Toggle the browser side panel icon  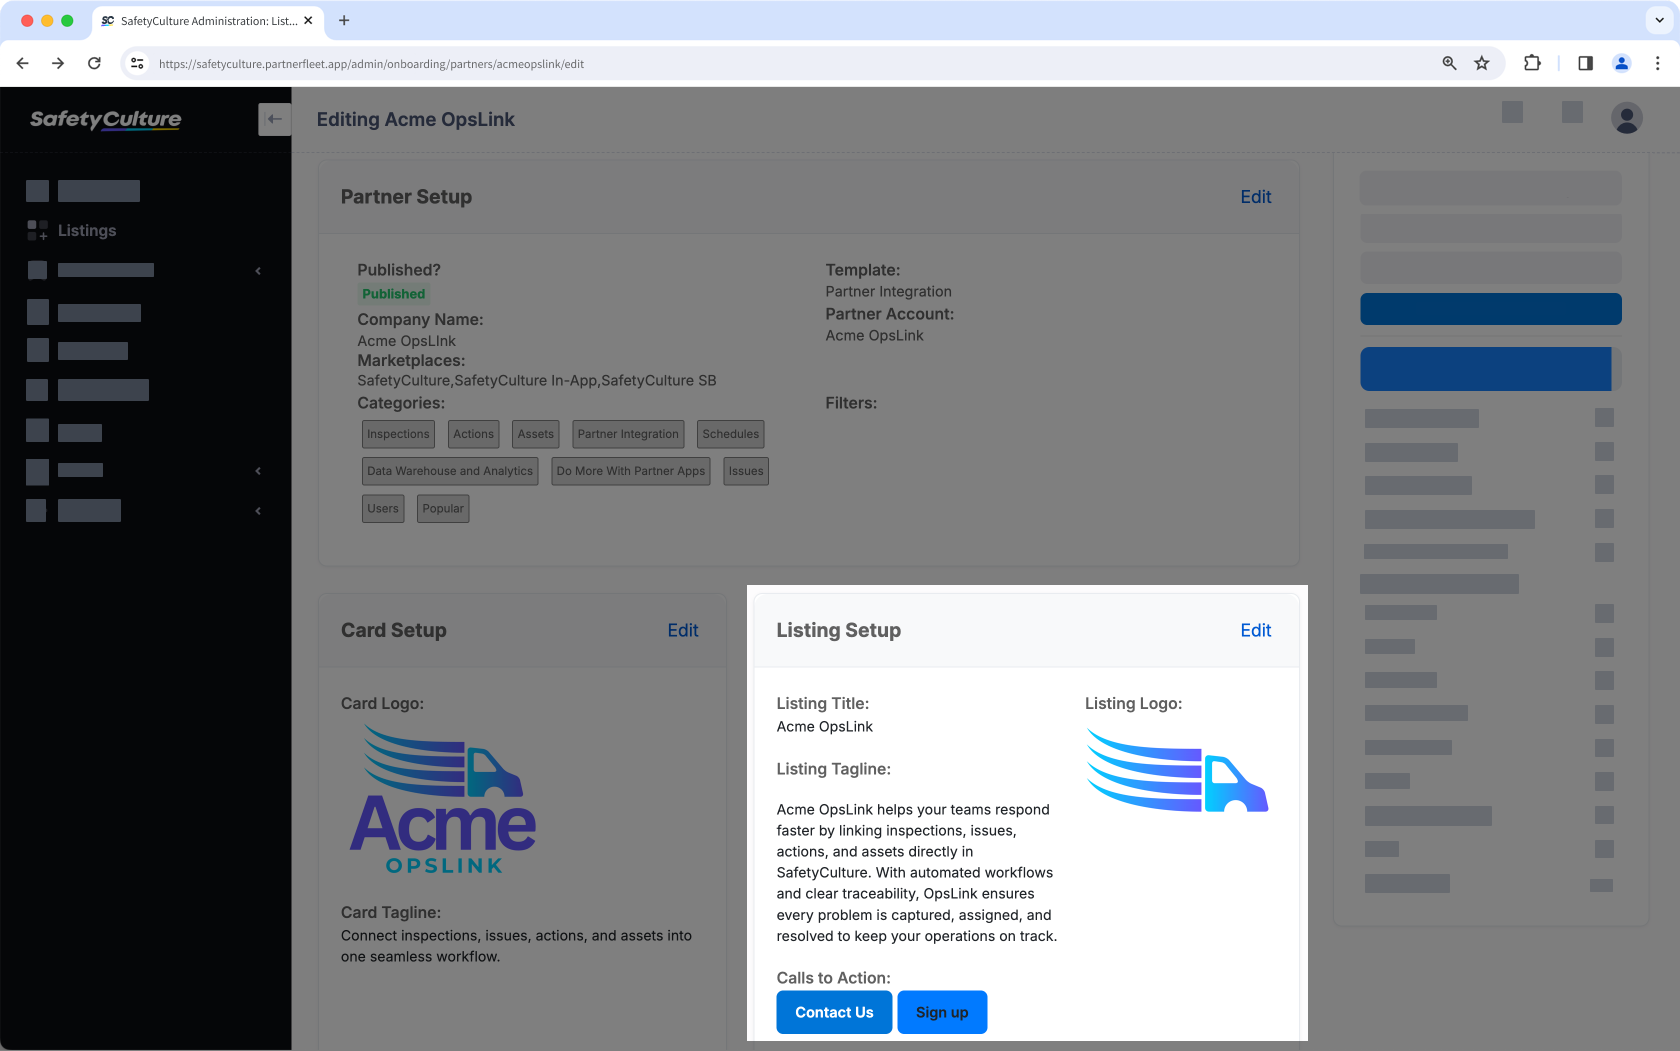pyautogui.click(x=1585, y=63)
